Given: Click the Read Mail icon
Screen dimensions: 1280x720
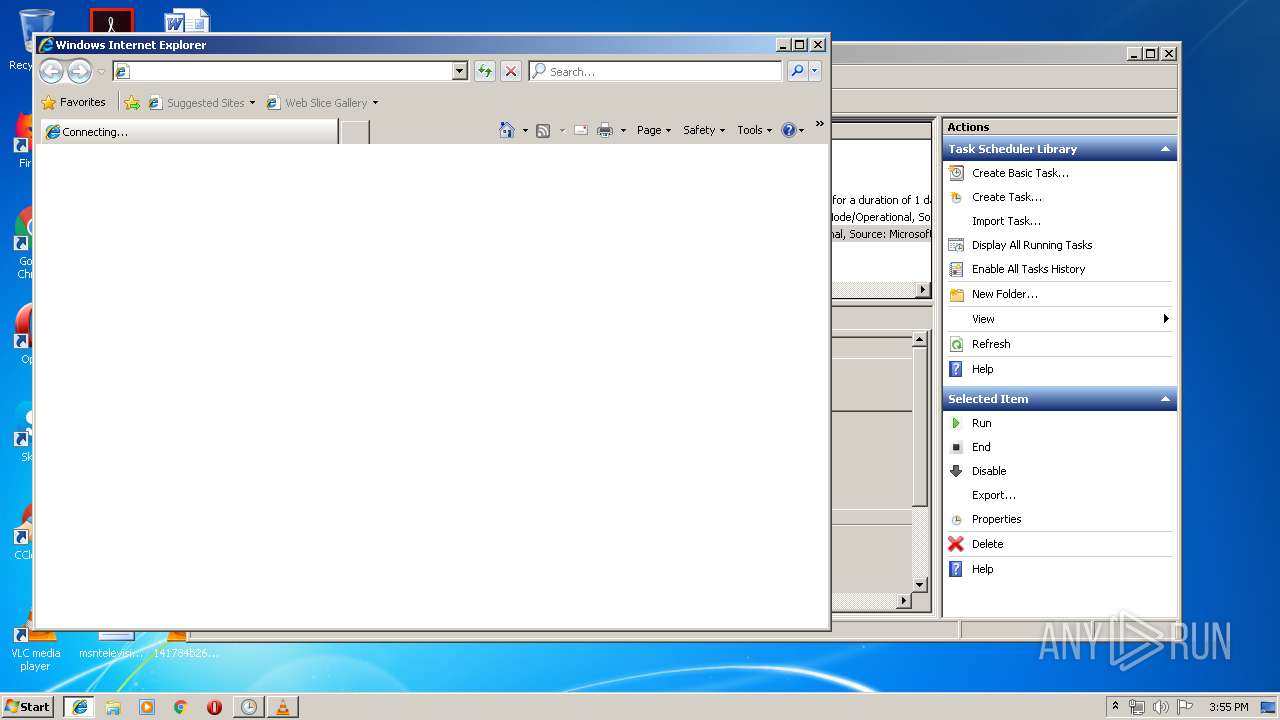Looking at the screenshot, I should coord(581,130).
